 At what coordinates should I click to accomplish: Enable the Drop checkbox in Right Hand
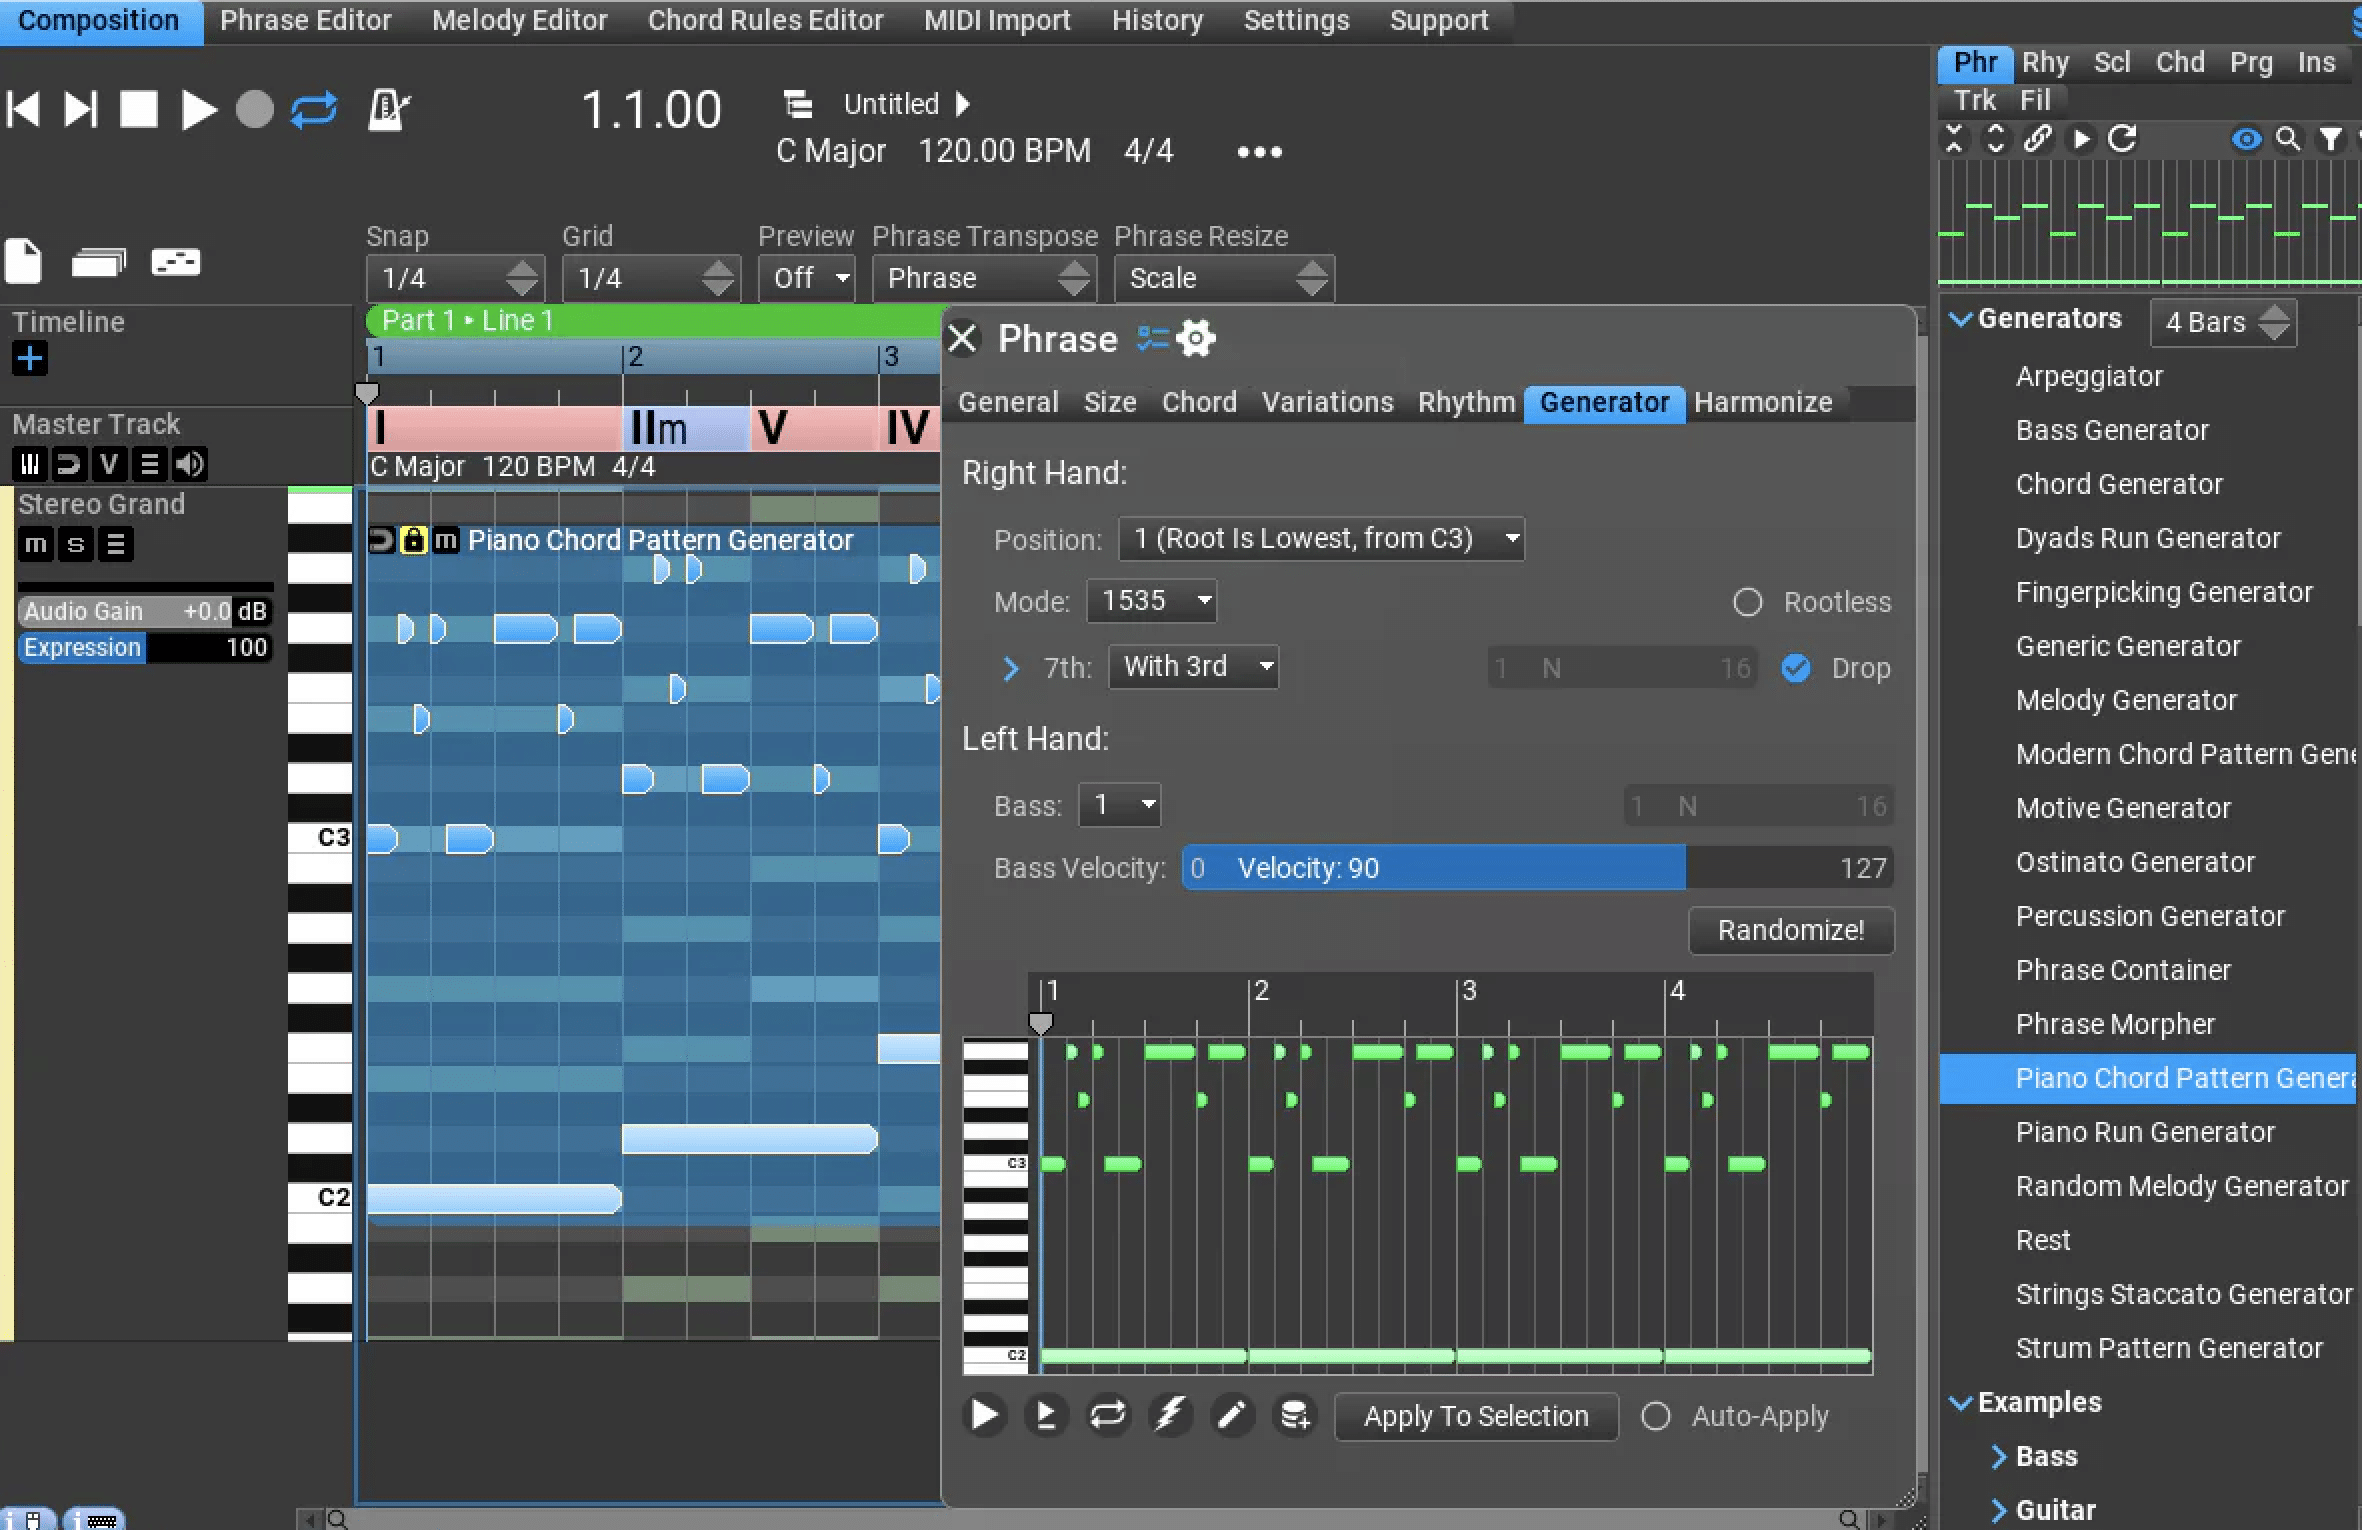(x=1796, y=668)
